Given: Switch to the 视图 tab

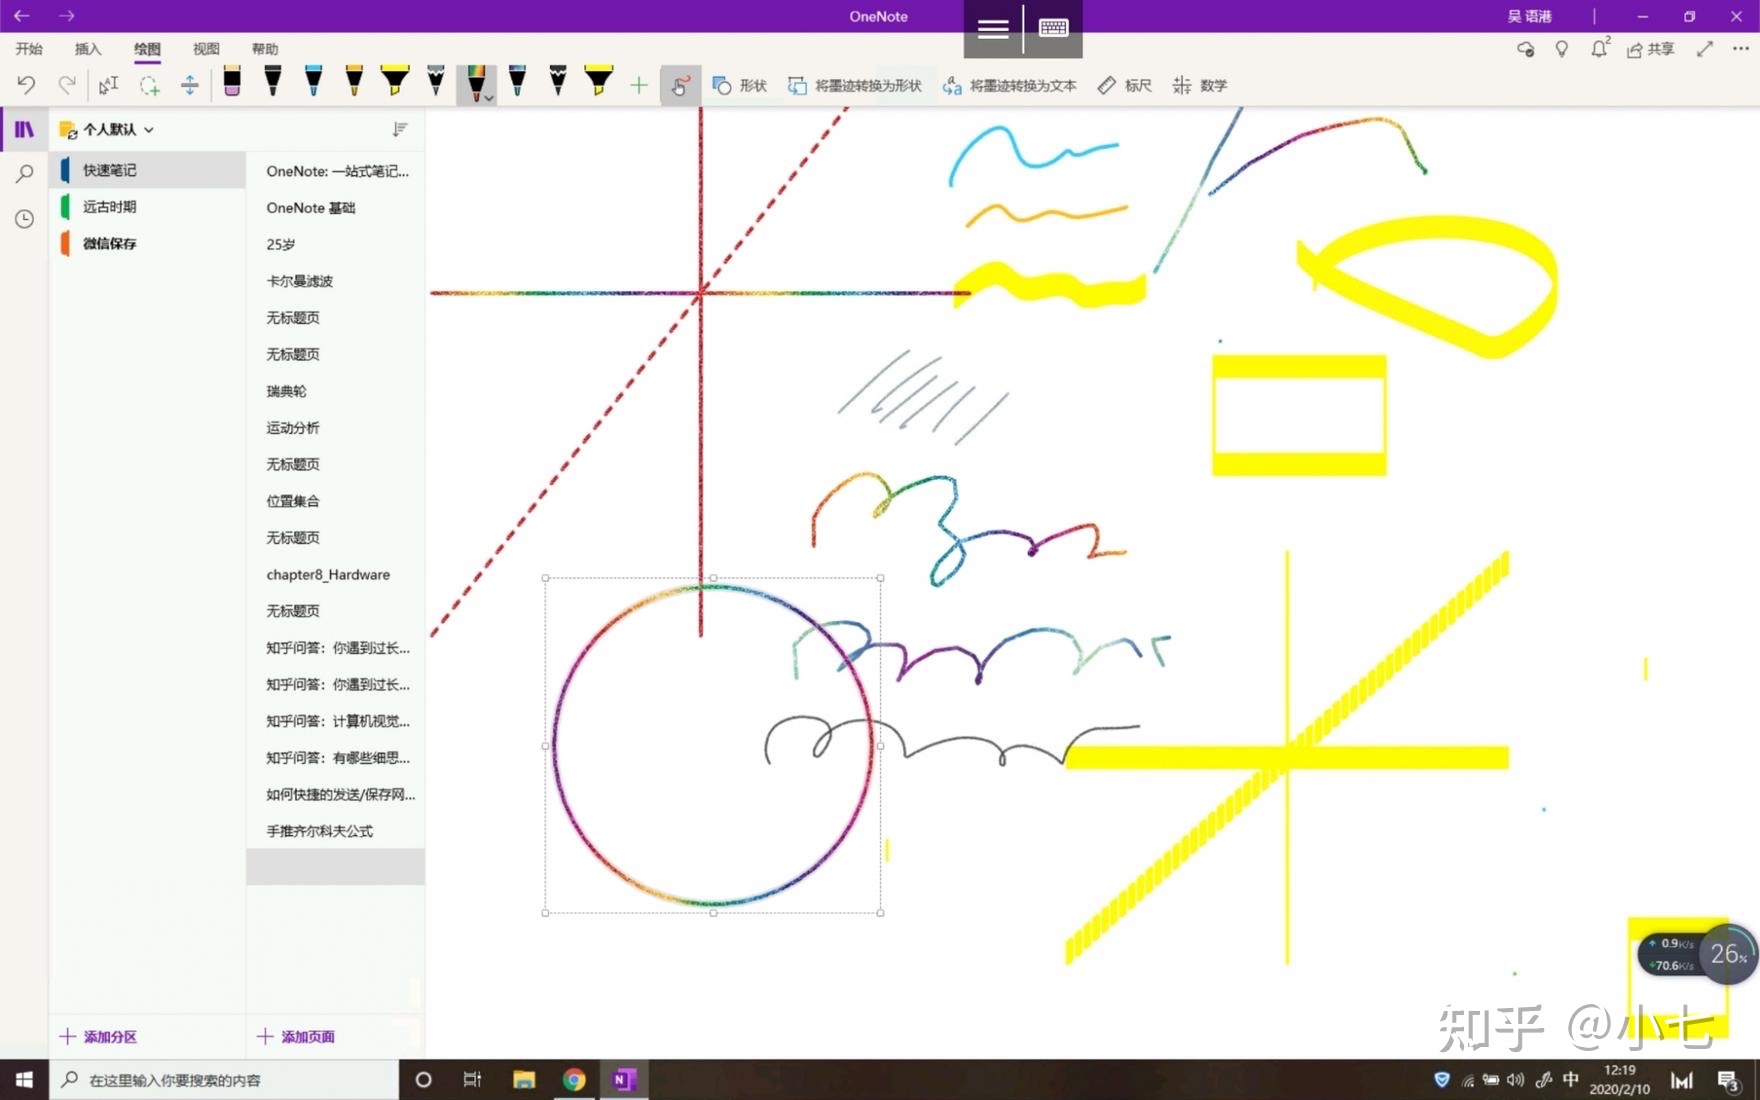Looking at the screenshot, I should (206, 49).
